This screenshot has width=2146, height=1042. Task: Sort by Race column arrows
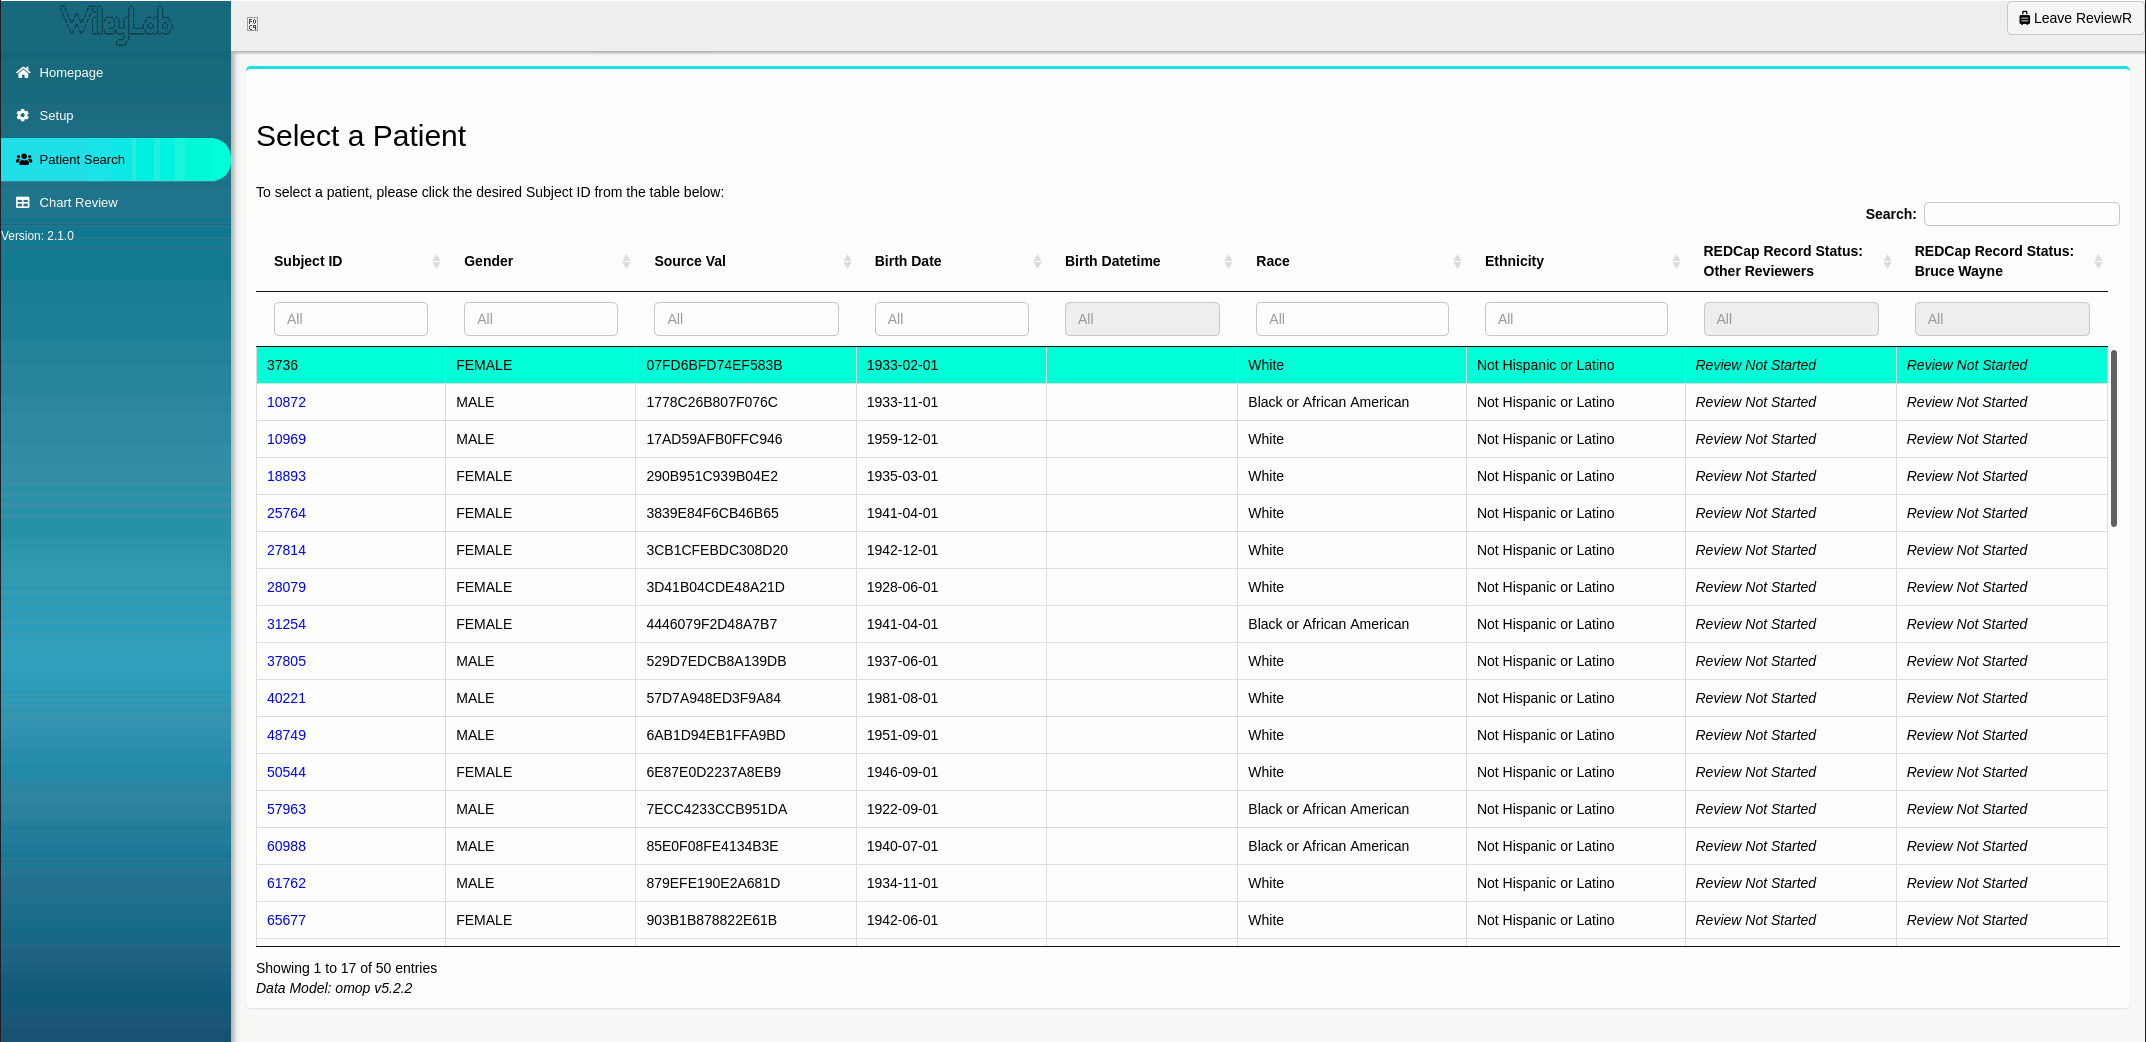[x=1457, y=261]
